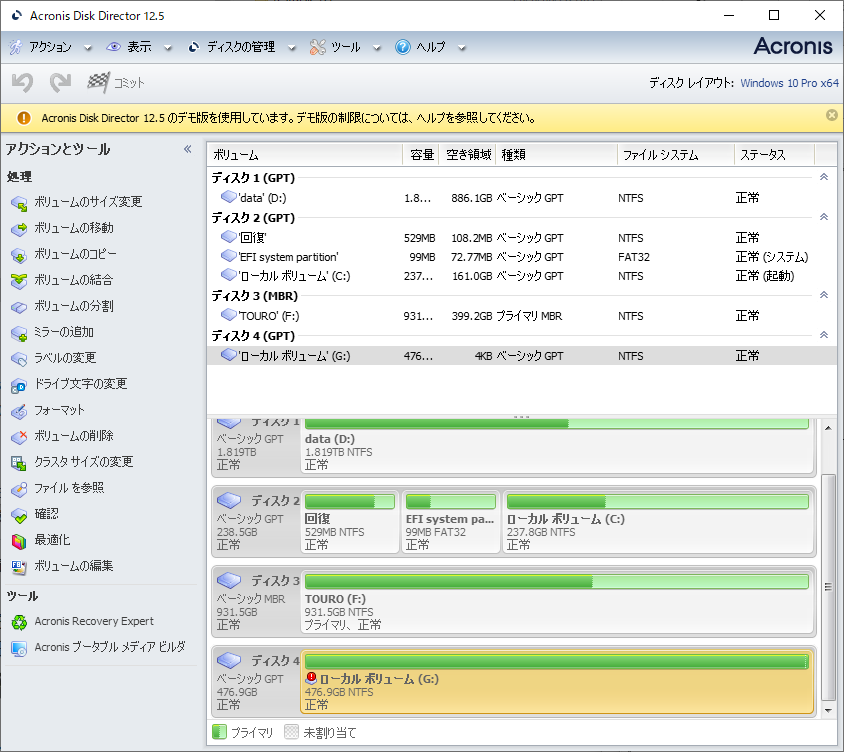Select クラスタ サイズの変更 cluster size icon
This screenshot has height=752, width=844.
[19, 462]
